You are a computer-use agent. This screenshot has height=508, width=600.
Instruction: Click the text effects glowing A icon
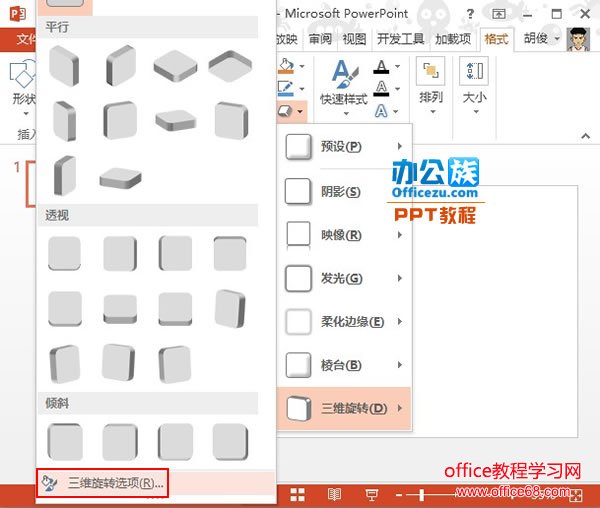tap(381, 111)
